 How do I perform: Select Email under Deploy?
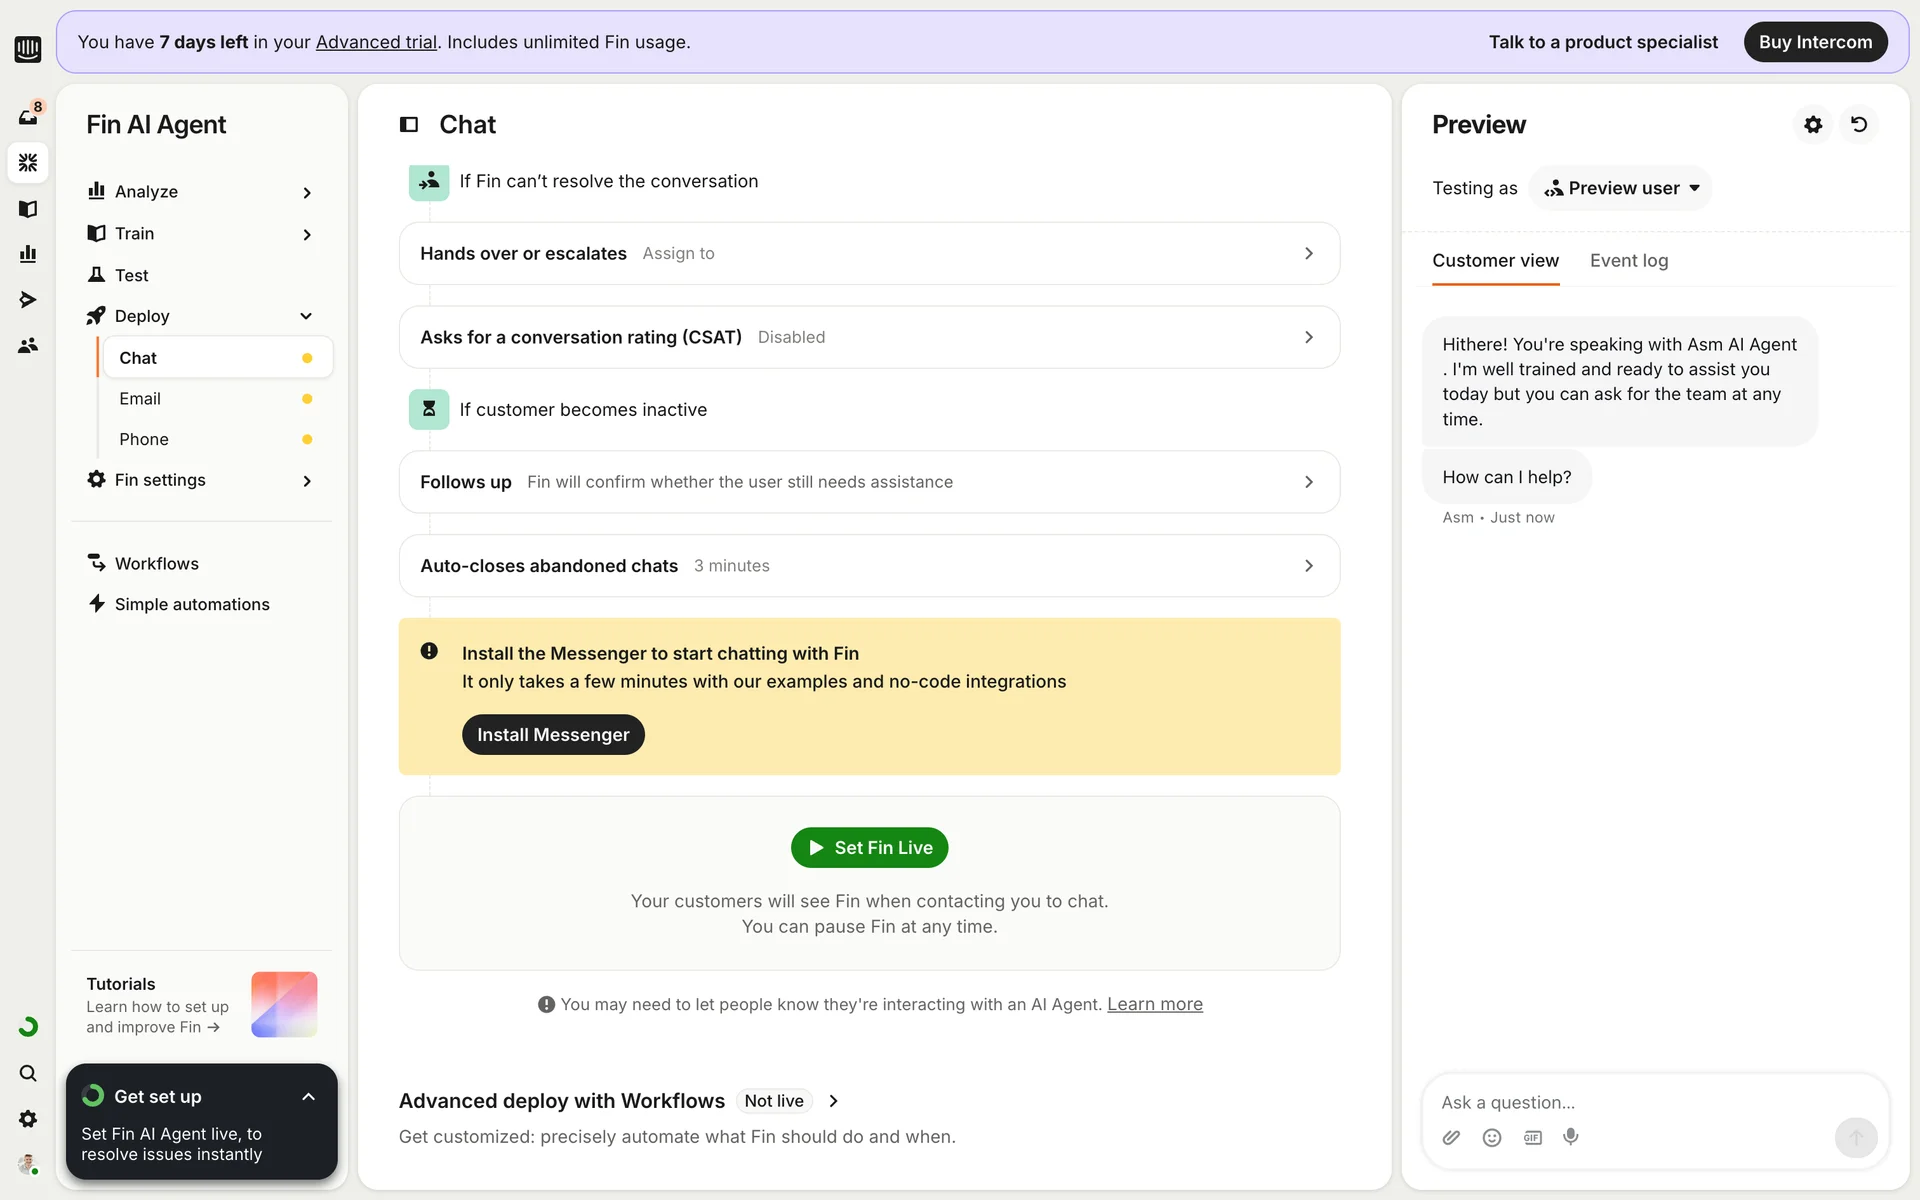pos(140,398)
